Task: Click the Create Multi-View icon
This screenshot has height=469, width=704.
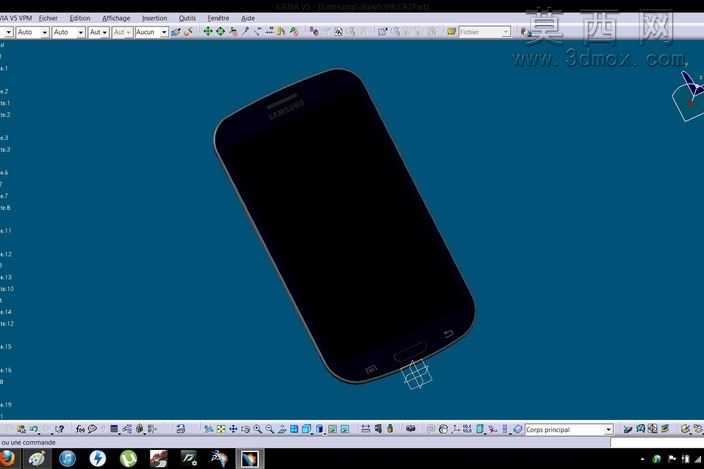Action: point(294,429)
